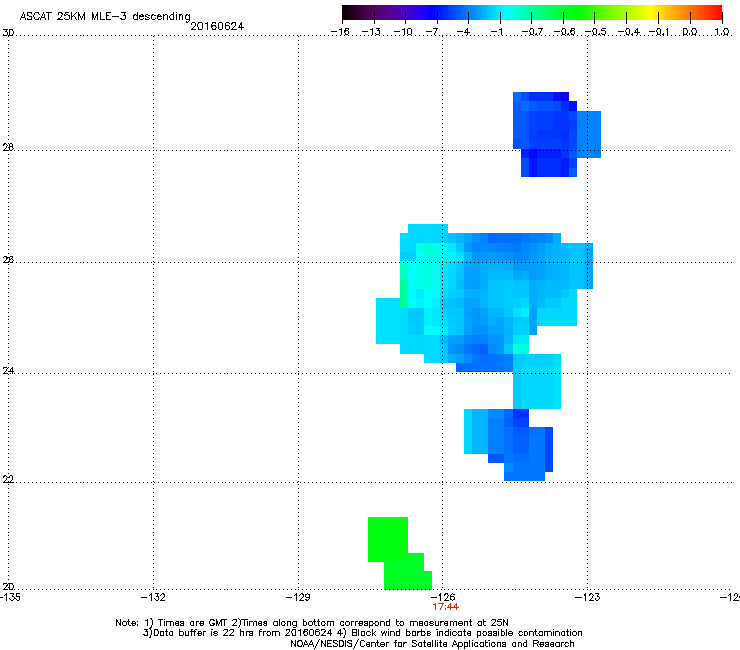Click the colorbar label '-1'

[x=496, y=32]
